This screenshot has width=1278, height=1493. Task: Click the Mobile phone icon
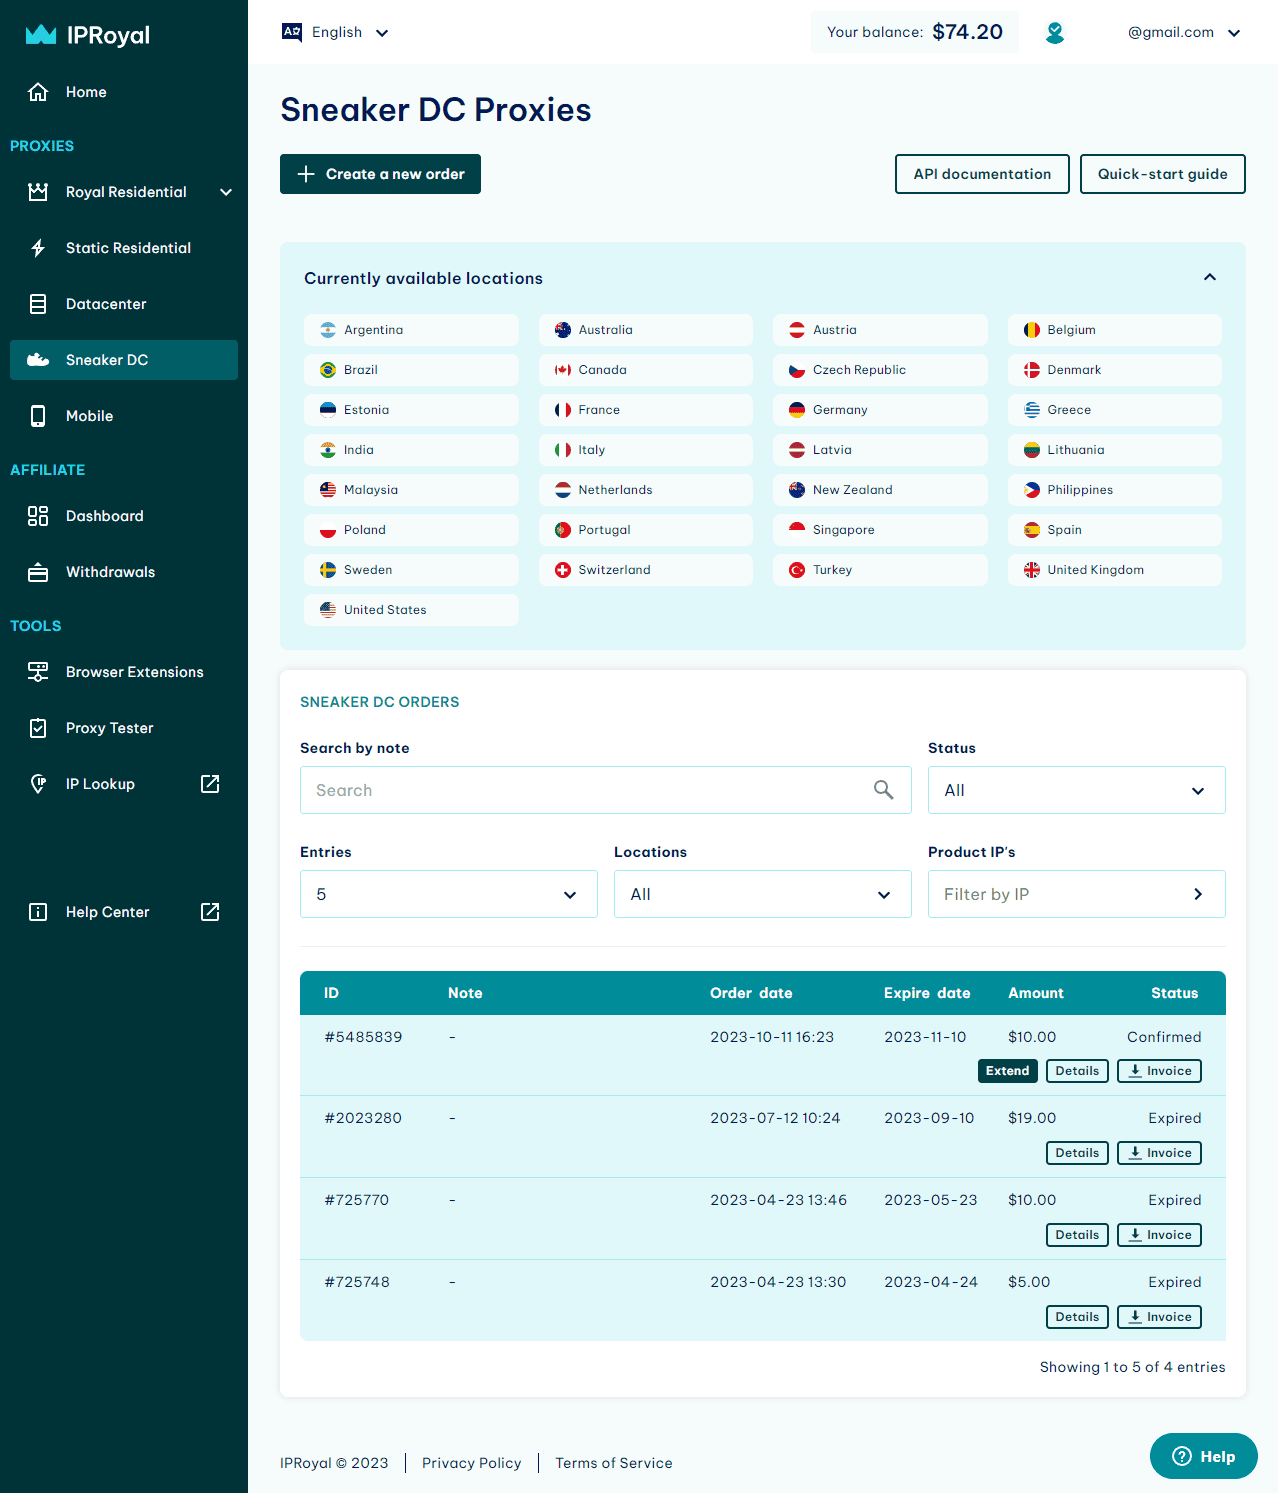coord(38,416)
